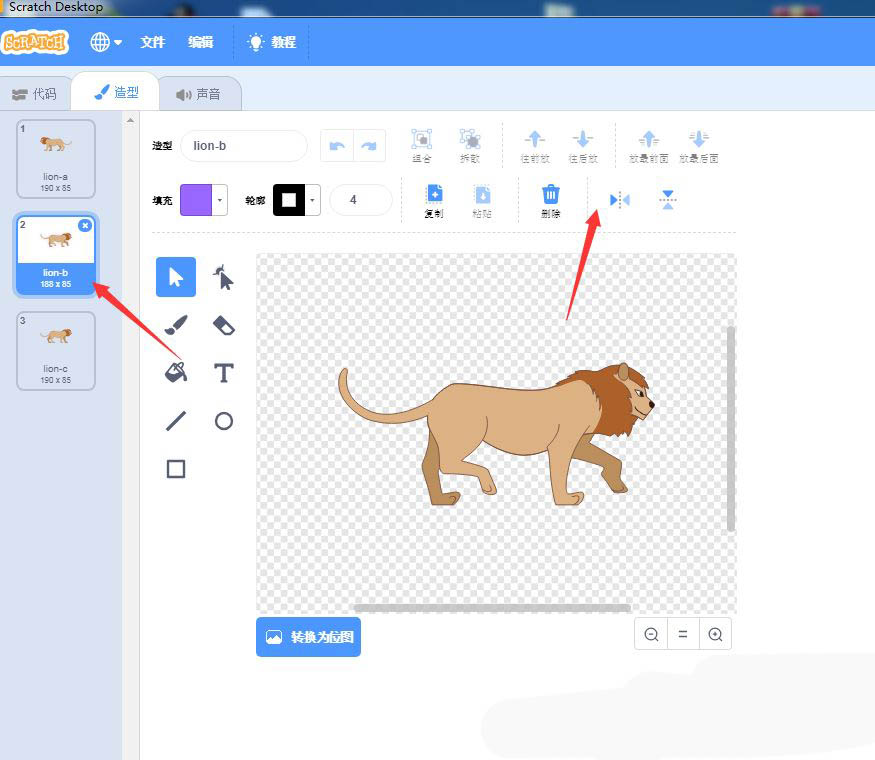This screenshot has height=760, width=875.
Task: Open the fill color dropdown arrow
Action: [x=220, y=200]
